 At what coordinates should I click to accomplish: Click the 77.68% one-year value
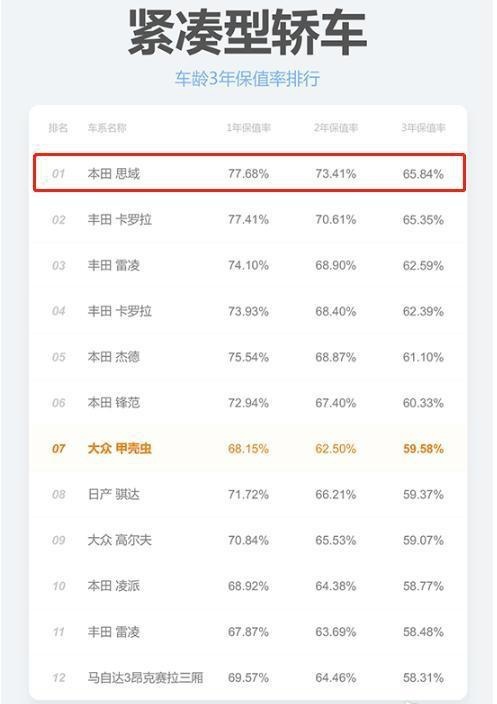coord(248,174)
